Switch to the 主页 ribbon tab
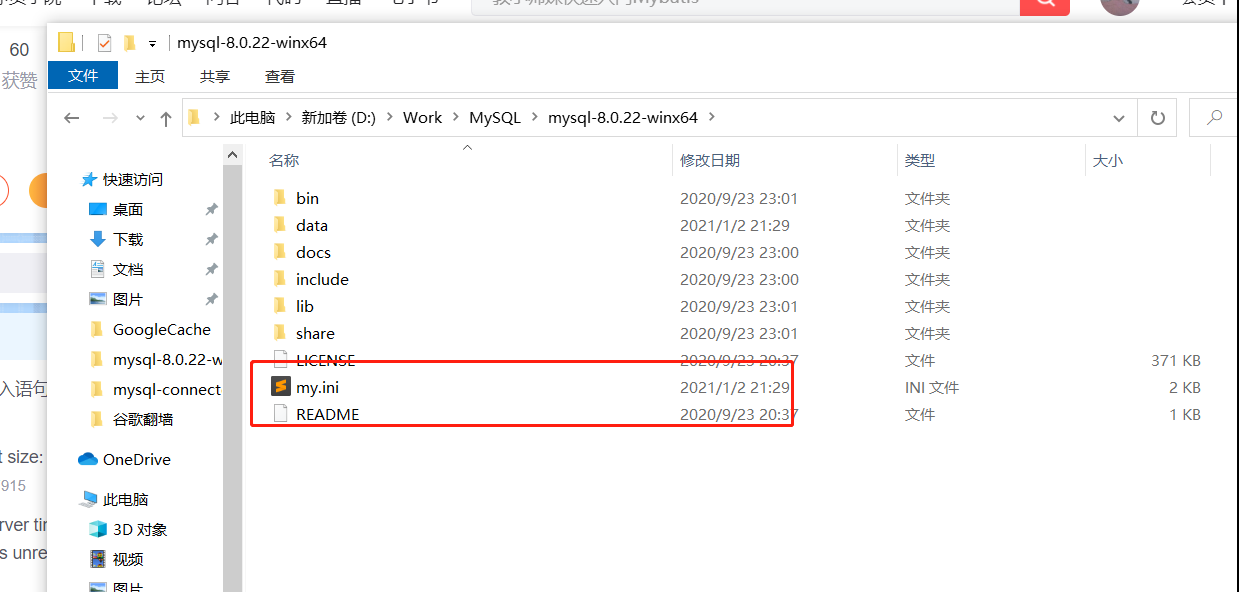This screenshot has height=592, width=1239. tap(150, 76)
